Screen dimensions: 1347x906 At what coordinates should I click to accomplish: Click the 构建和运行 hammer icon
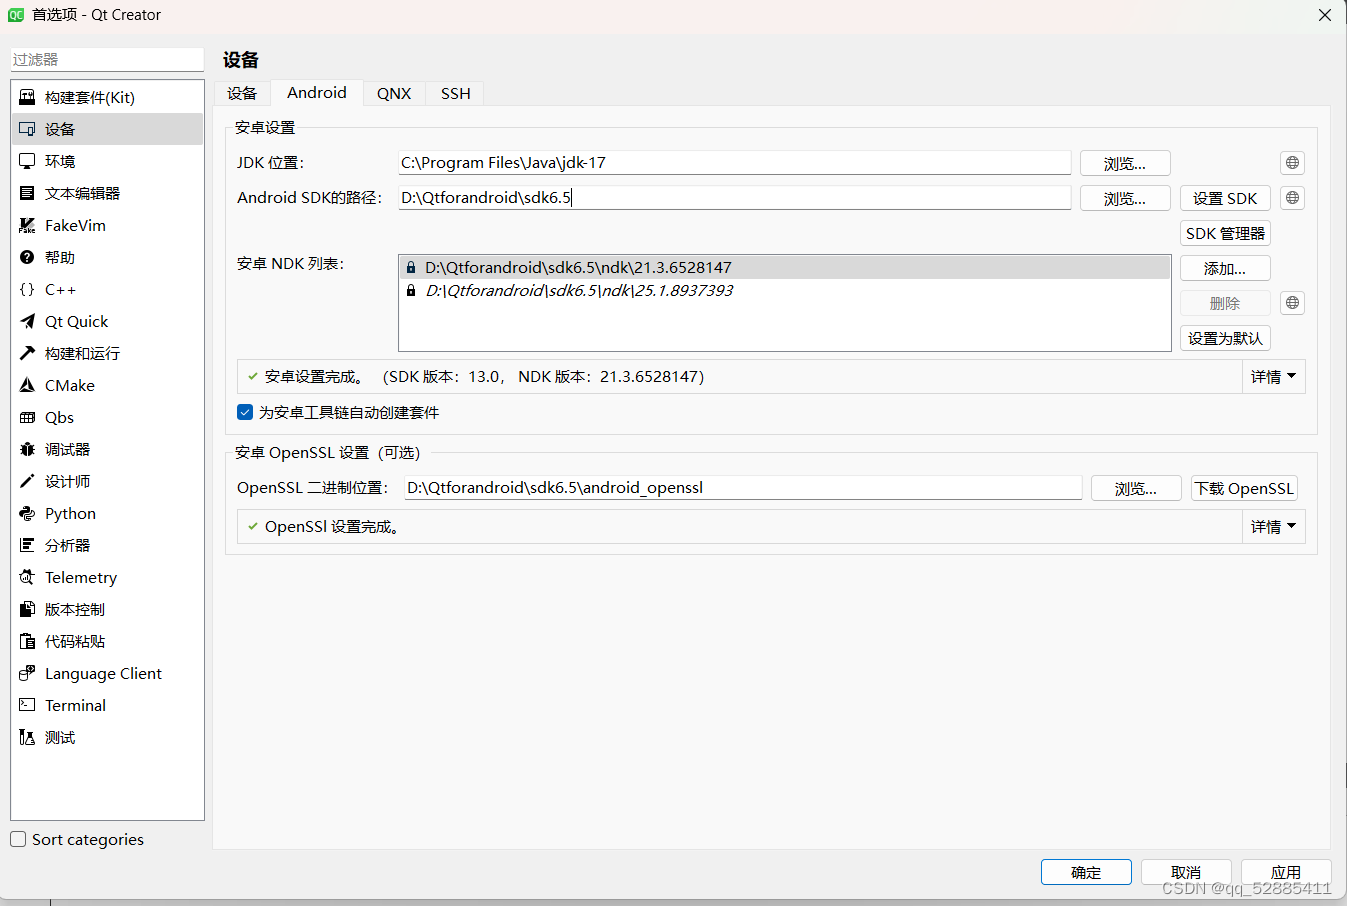[x=27, y=353]
